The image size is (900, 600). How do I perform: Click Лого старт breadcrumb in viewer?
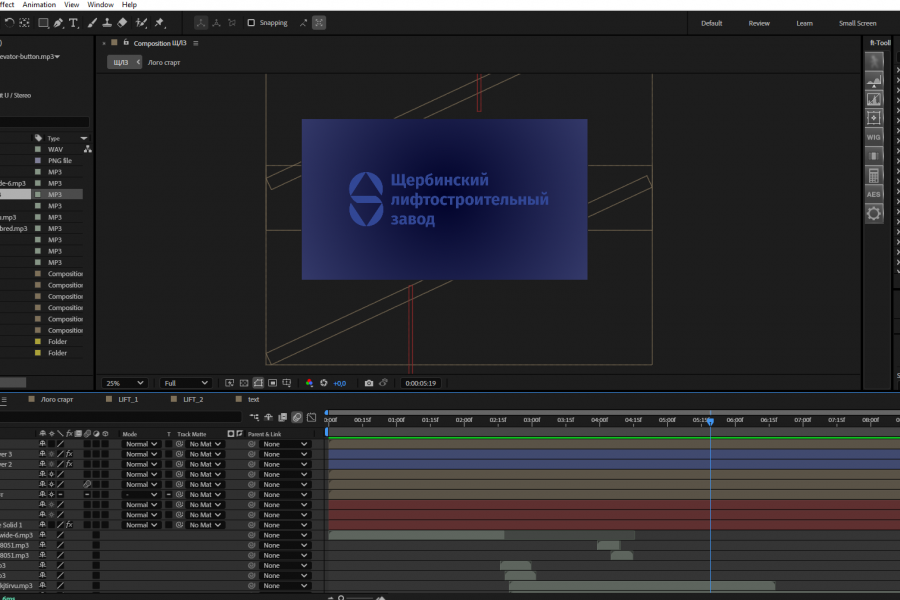(x=164, y=63)
